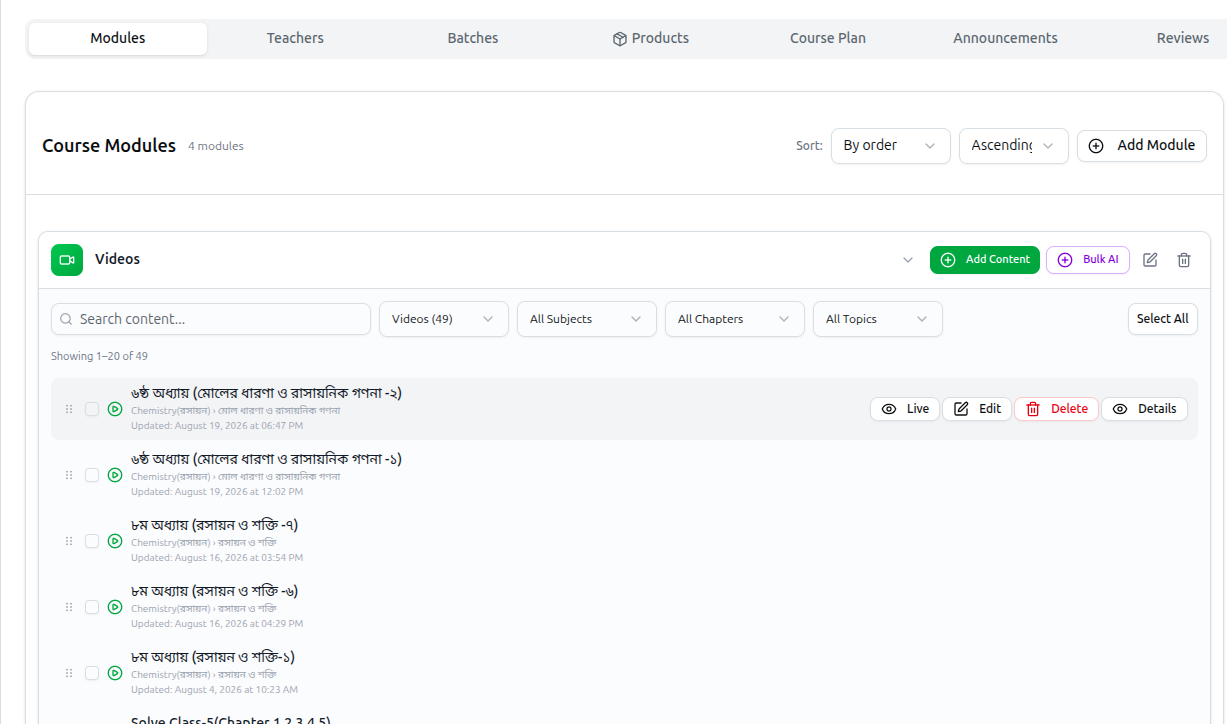
Task: Click the Select All button
Action: pos(1162,319)
